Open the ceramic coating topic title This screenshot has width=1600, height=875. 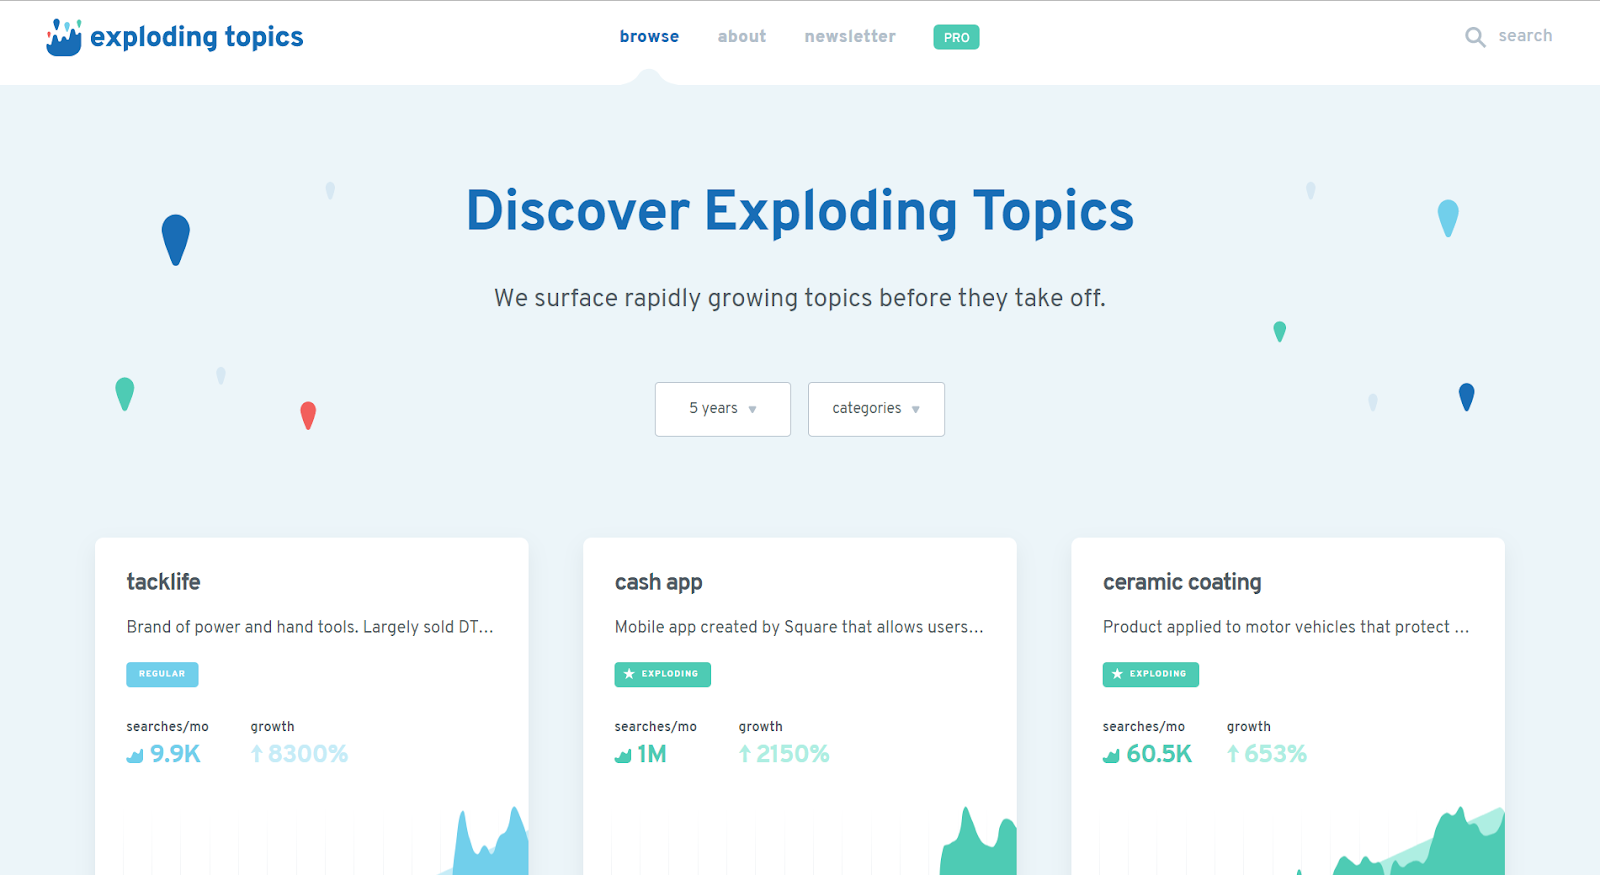coord(1182,582)
